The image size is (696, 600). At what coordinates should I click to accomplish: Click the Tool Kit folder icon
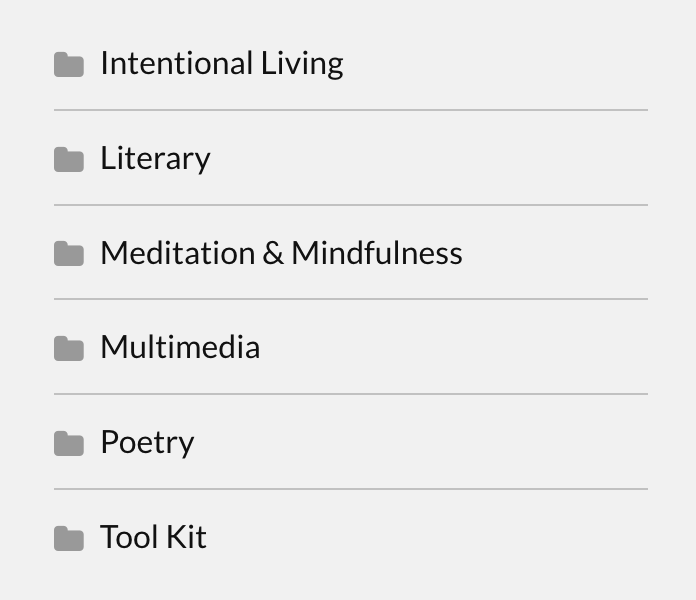click(x=68, y=538)
